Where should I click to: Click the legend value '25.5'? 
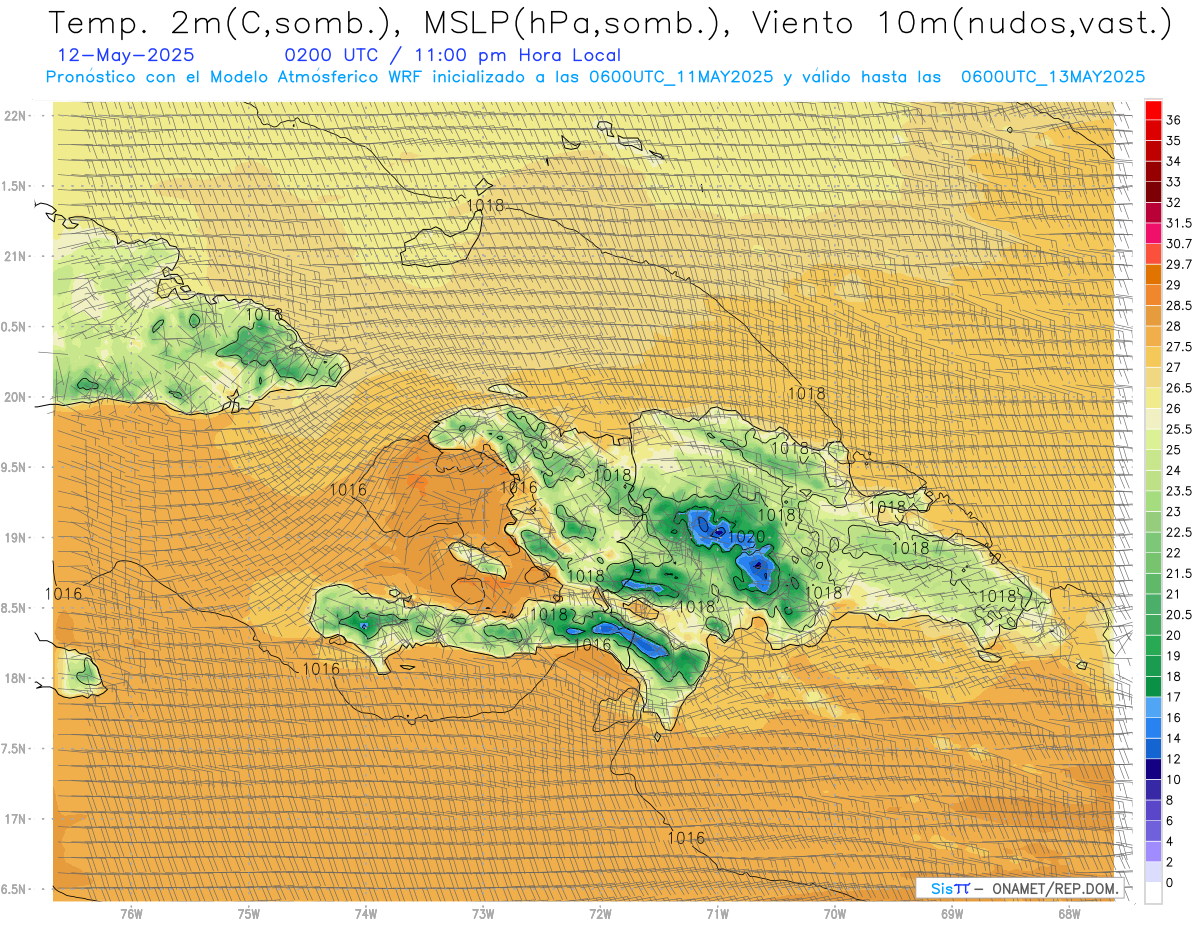point(1179,429)
